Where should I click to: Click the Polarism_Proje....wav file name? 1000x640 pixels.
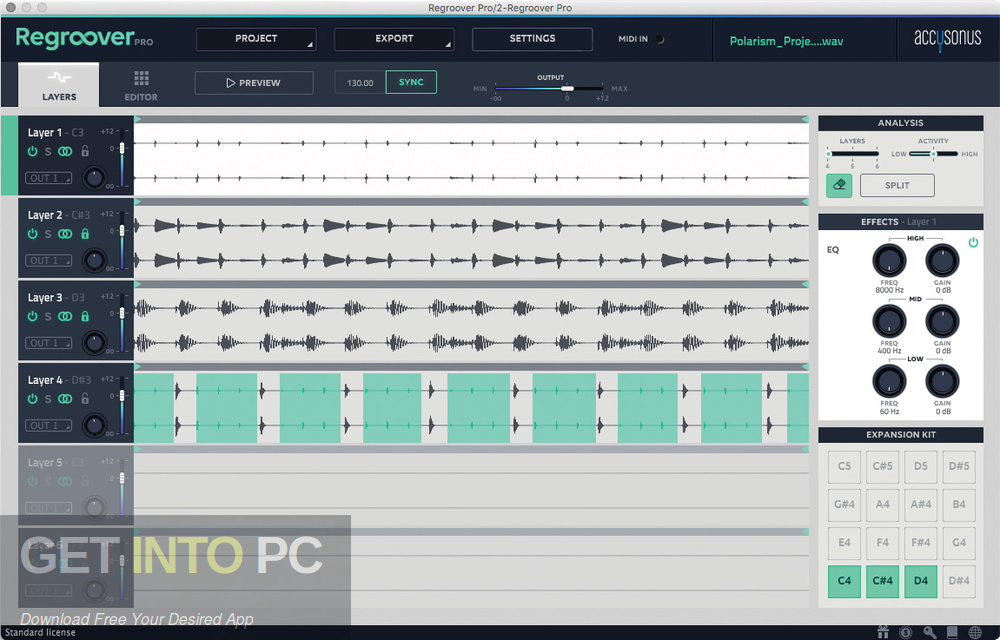pos(786,41)
